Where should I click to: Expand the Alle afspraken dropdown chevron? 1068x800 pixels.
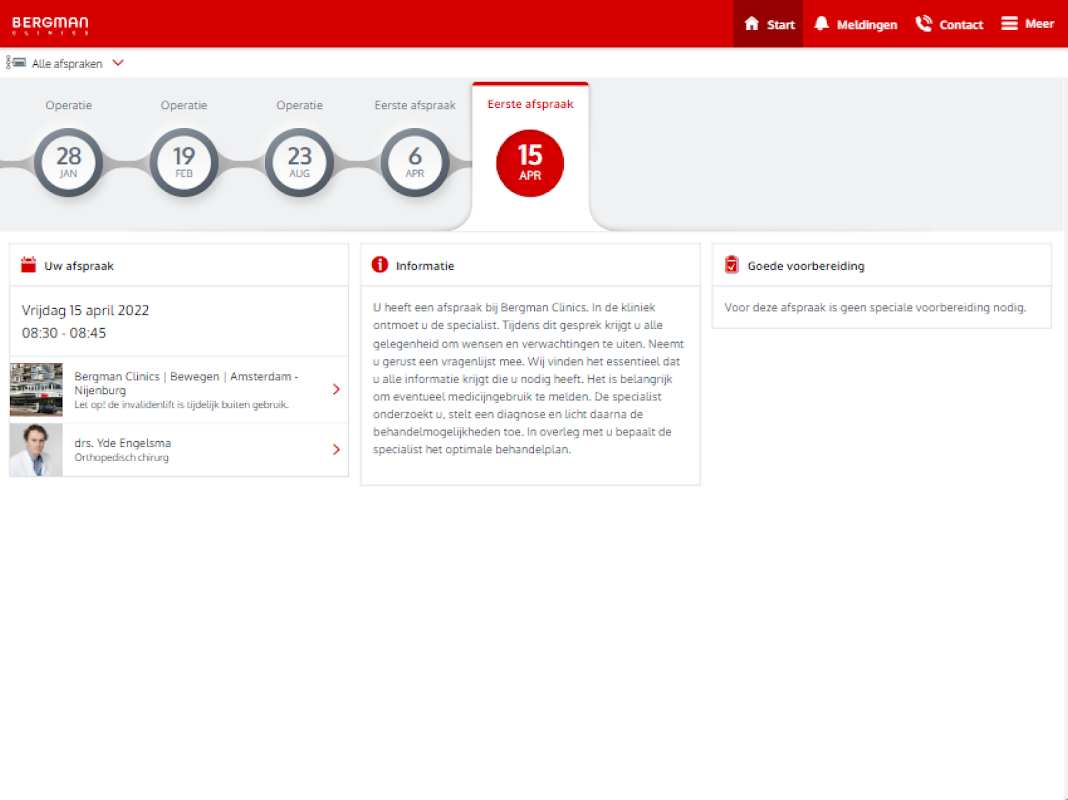click(x=118, y=63)
